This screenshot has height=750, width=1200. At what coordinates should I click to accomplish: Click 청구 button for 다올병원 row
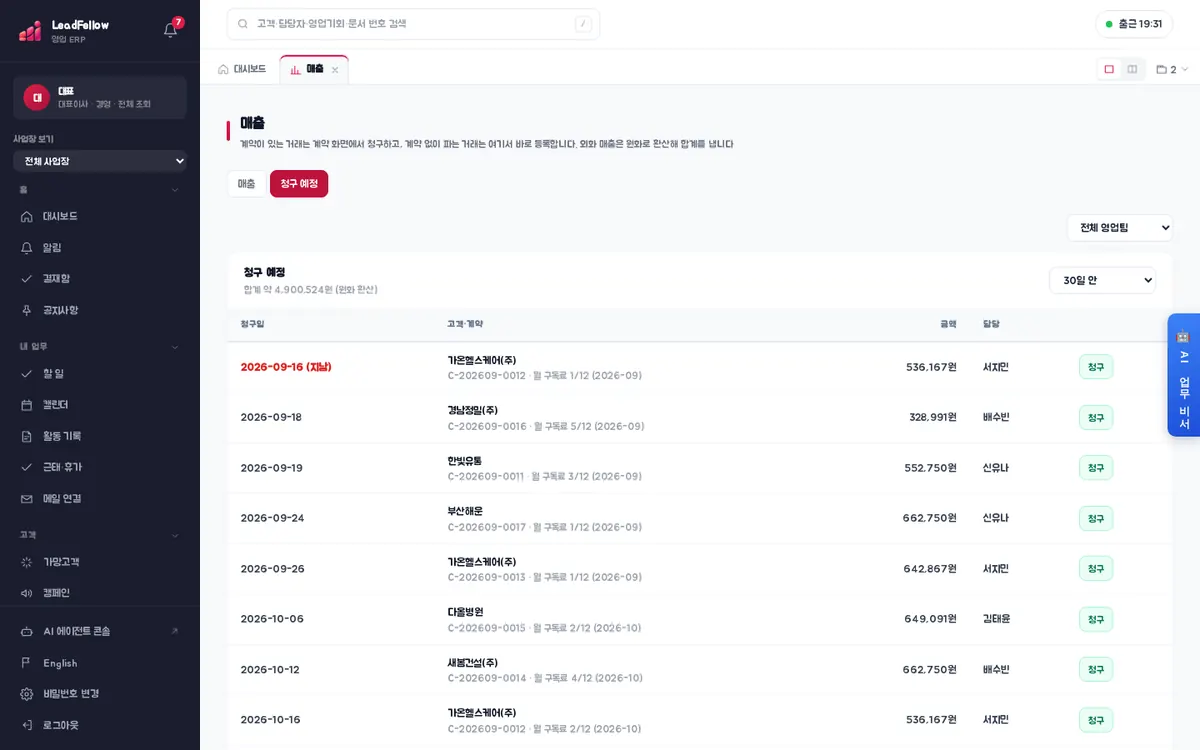[1096, 619]
